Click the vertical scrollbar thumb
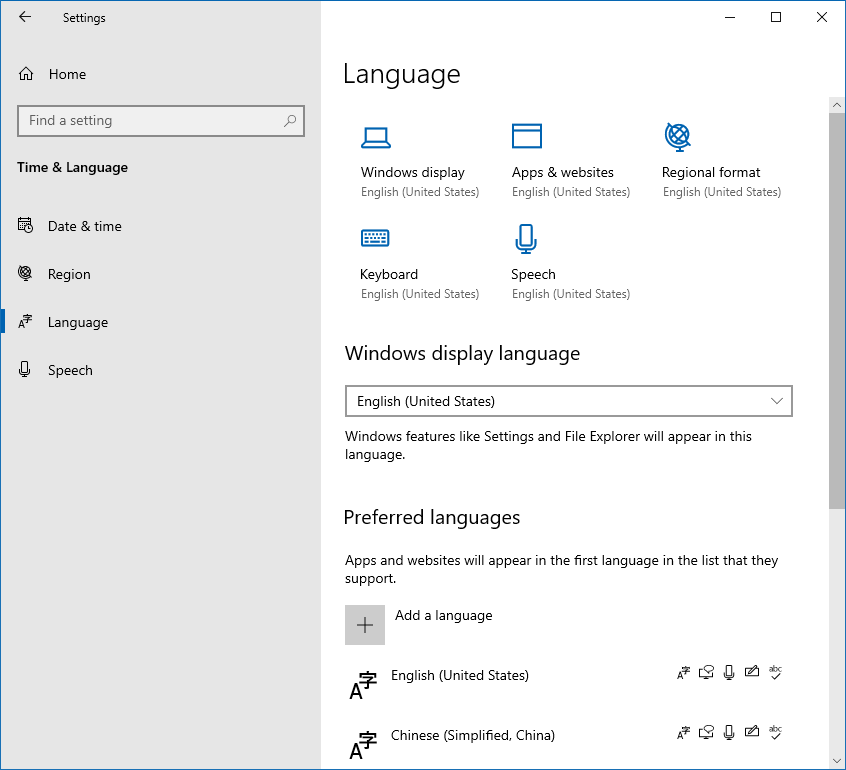The height and width of the screenshot is (770, 846). (x=837, y=310)
